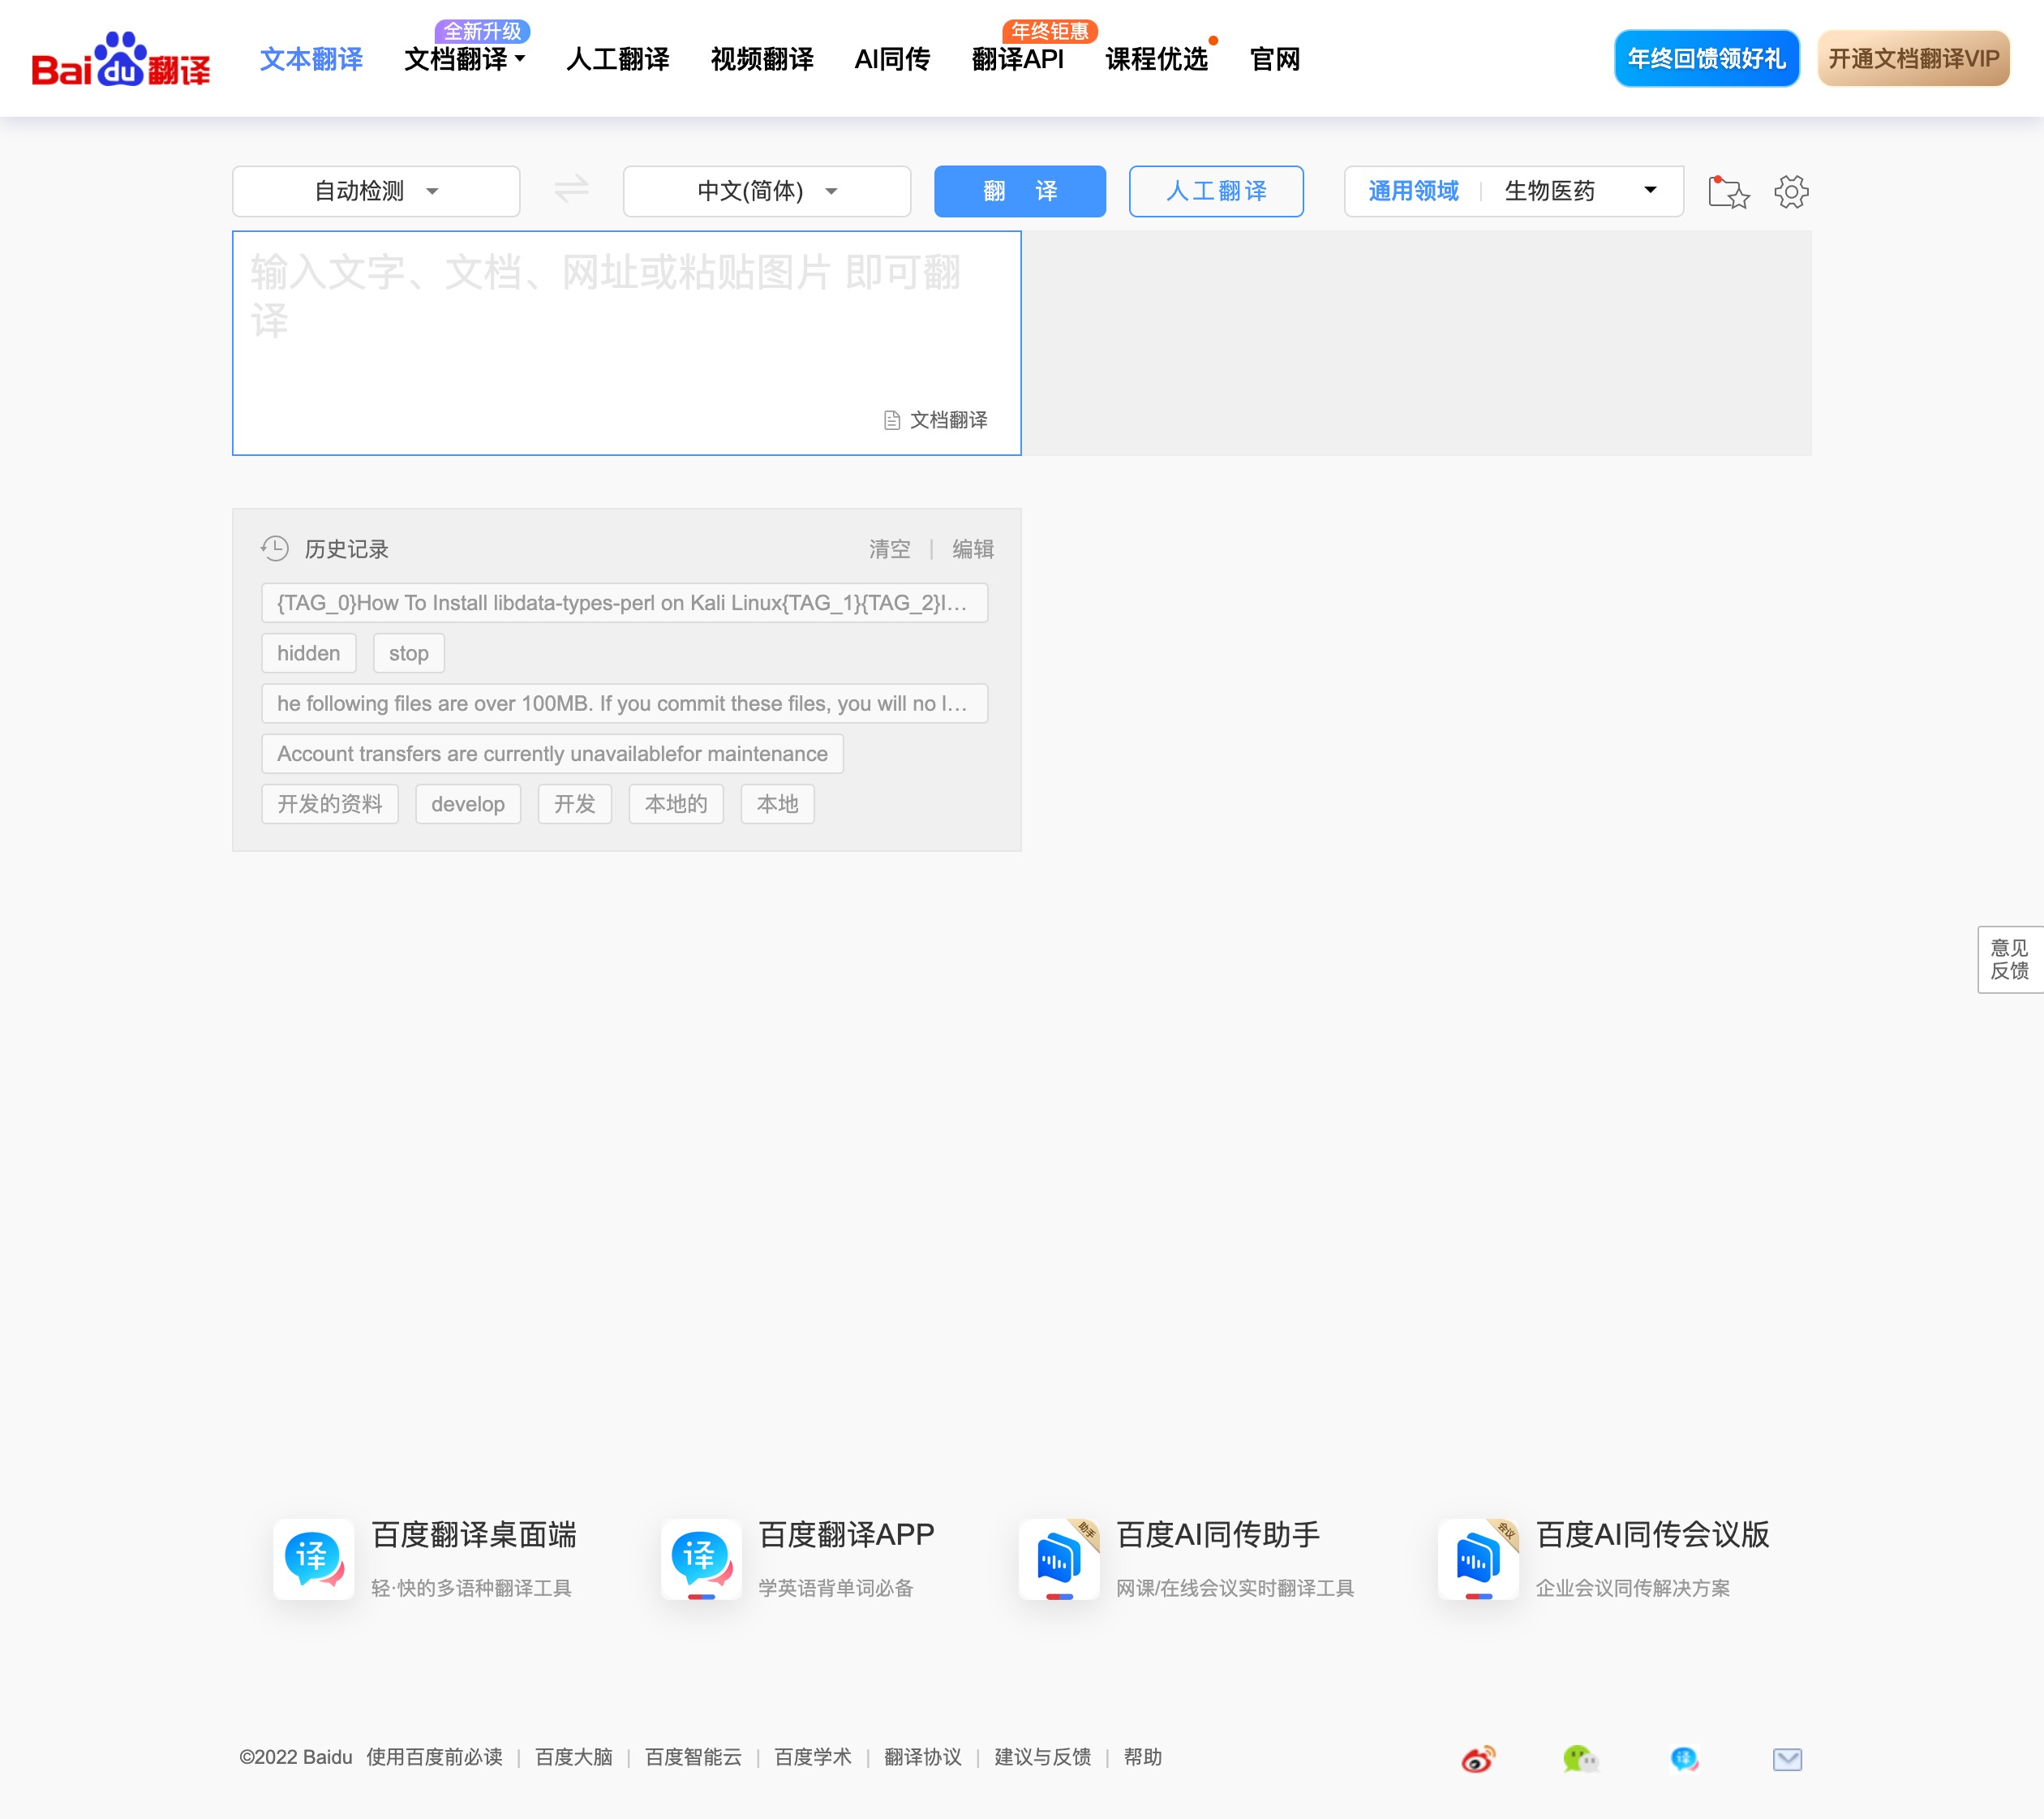Expand the 文档翻译 navigation menu
2044x1819 pixels.
click(x=464, y=60)
